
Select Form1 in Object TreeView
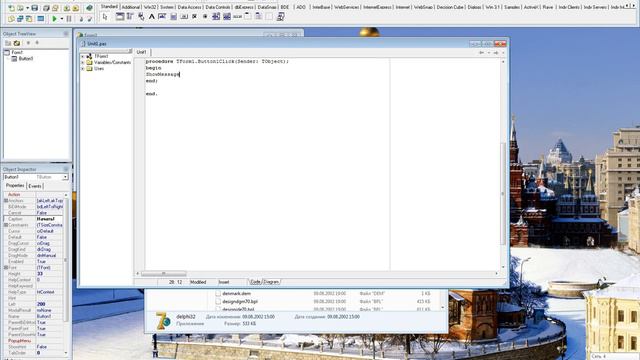pyautogui.click(x=17, y=52)
